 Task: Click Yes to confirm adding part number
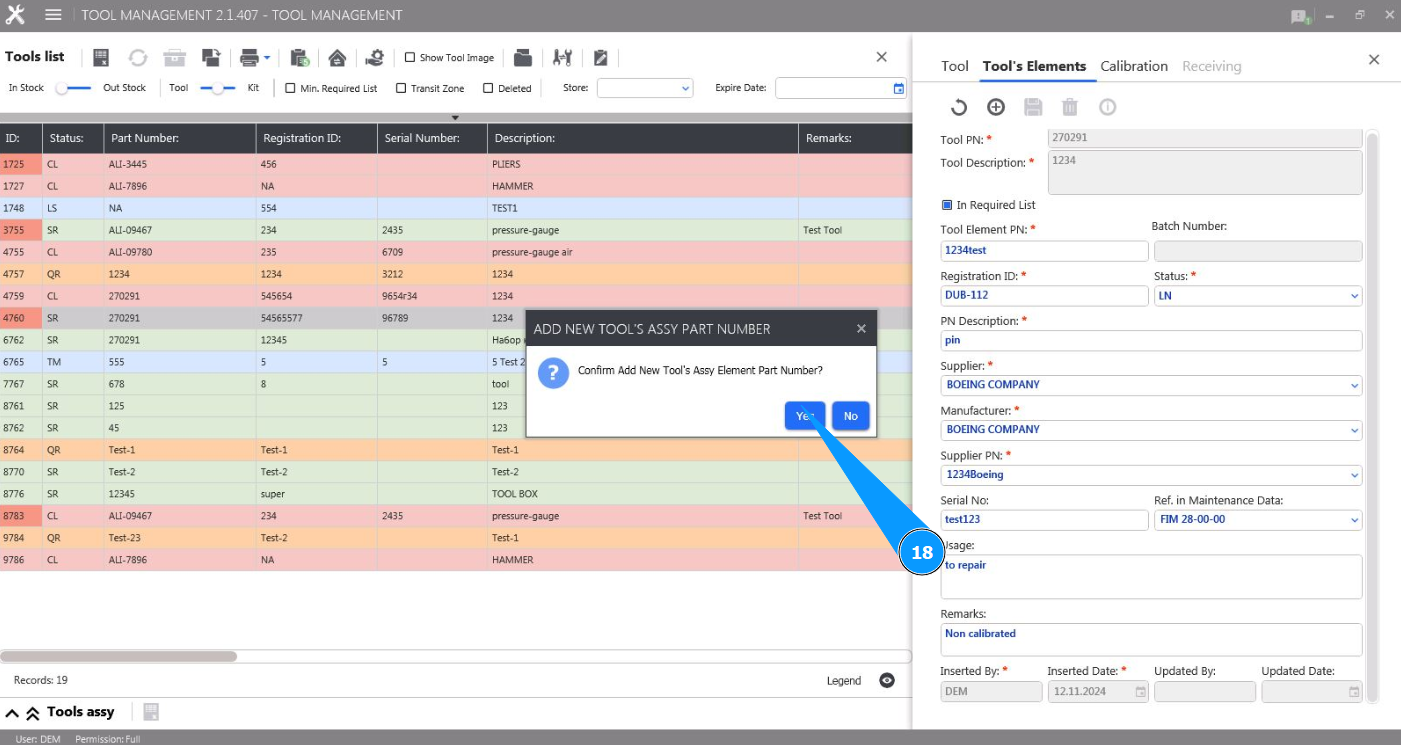pos(804,416)
